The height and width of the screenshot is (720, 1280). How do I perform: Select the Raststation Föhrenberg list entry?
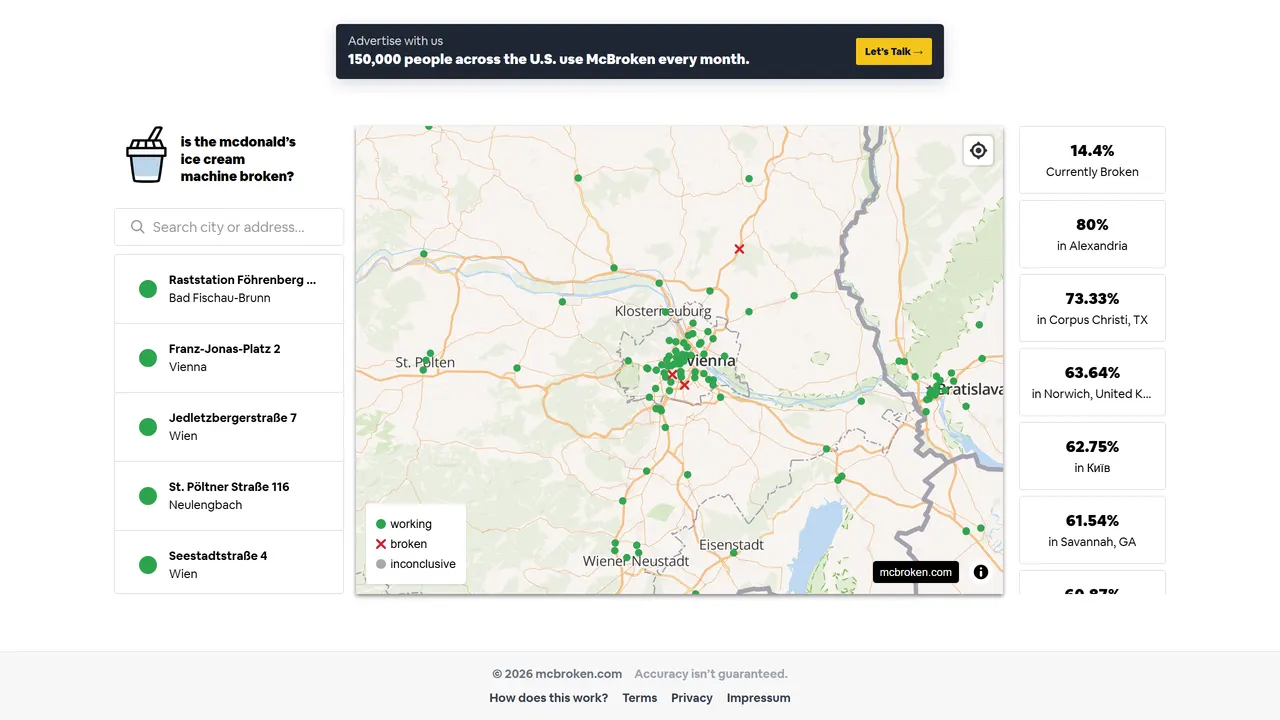click(229, 289)
